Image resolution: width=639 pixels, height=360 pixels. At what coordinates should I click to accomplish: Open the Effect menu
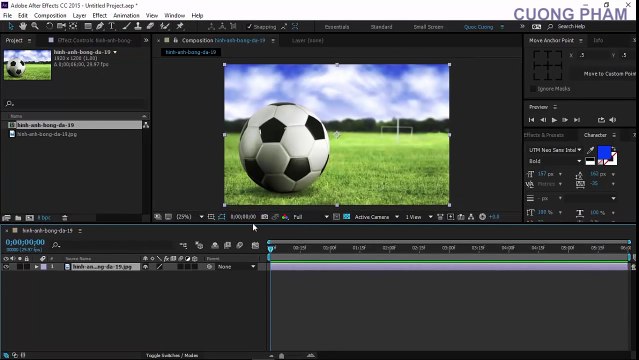click(x=99, y=15)
